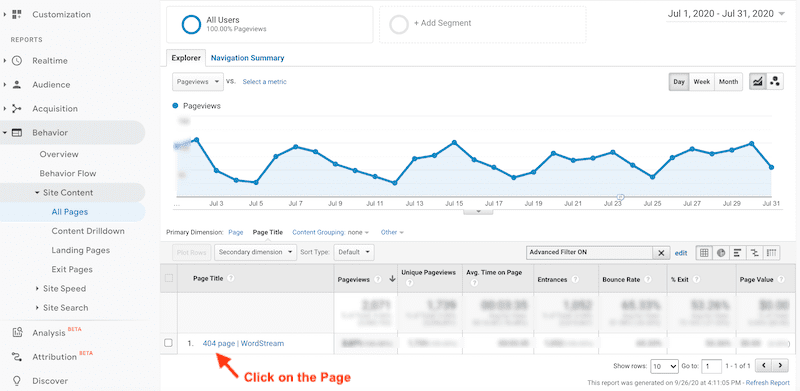Go to previous page arrow
Viewport: 800px width, 391px height.
point(764,365)
